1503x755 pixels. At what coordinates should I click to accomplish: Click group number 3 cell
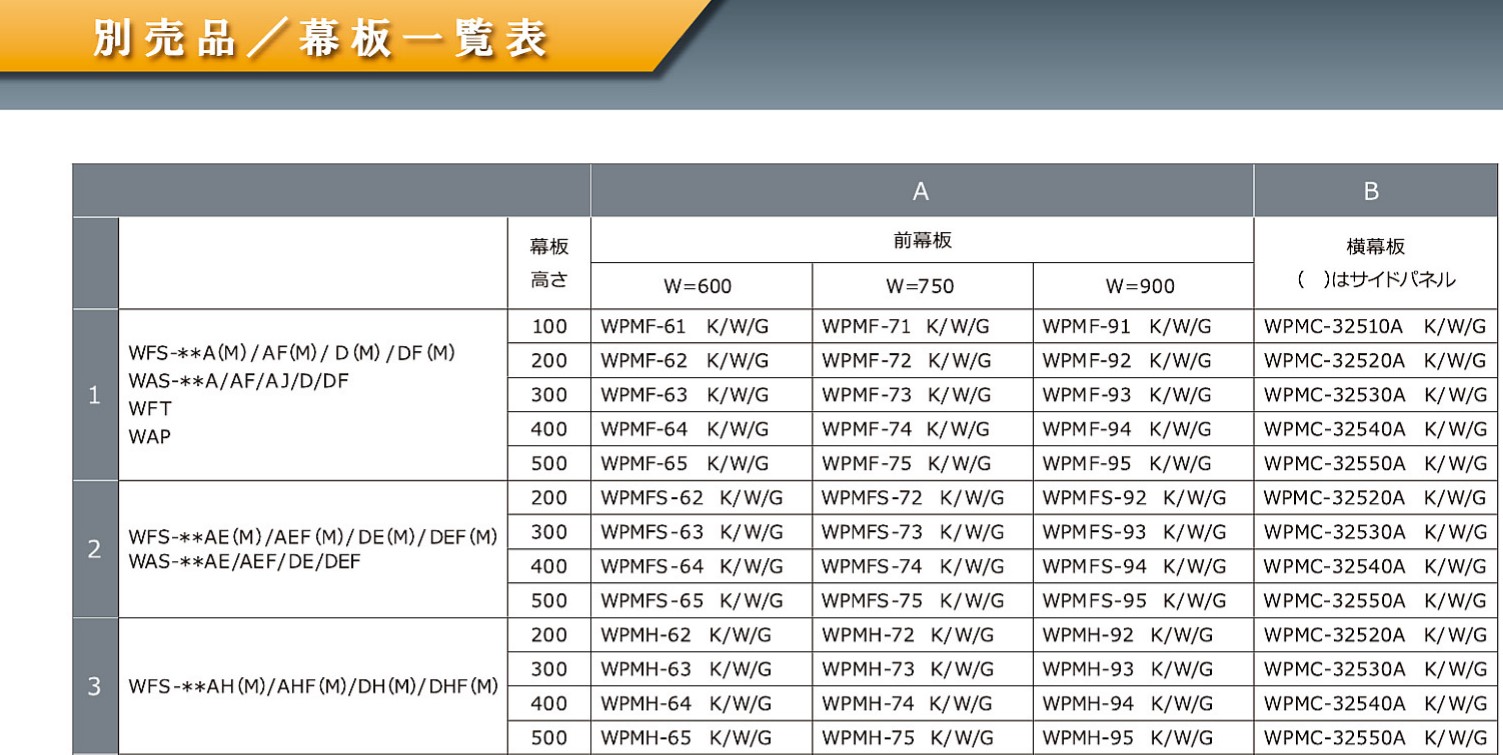[x=95, y=686]
